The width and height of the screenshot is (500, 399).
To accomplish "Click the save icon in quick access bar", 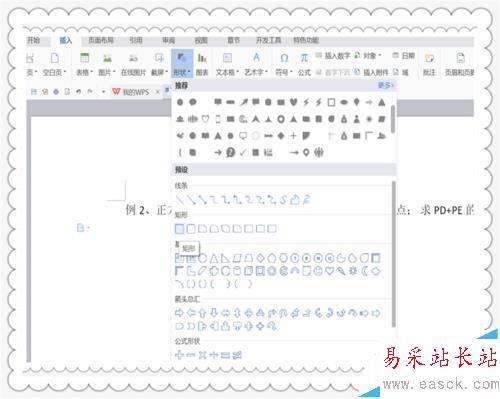I will click(34, 91).
